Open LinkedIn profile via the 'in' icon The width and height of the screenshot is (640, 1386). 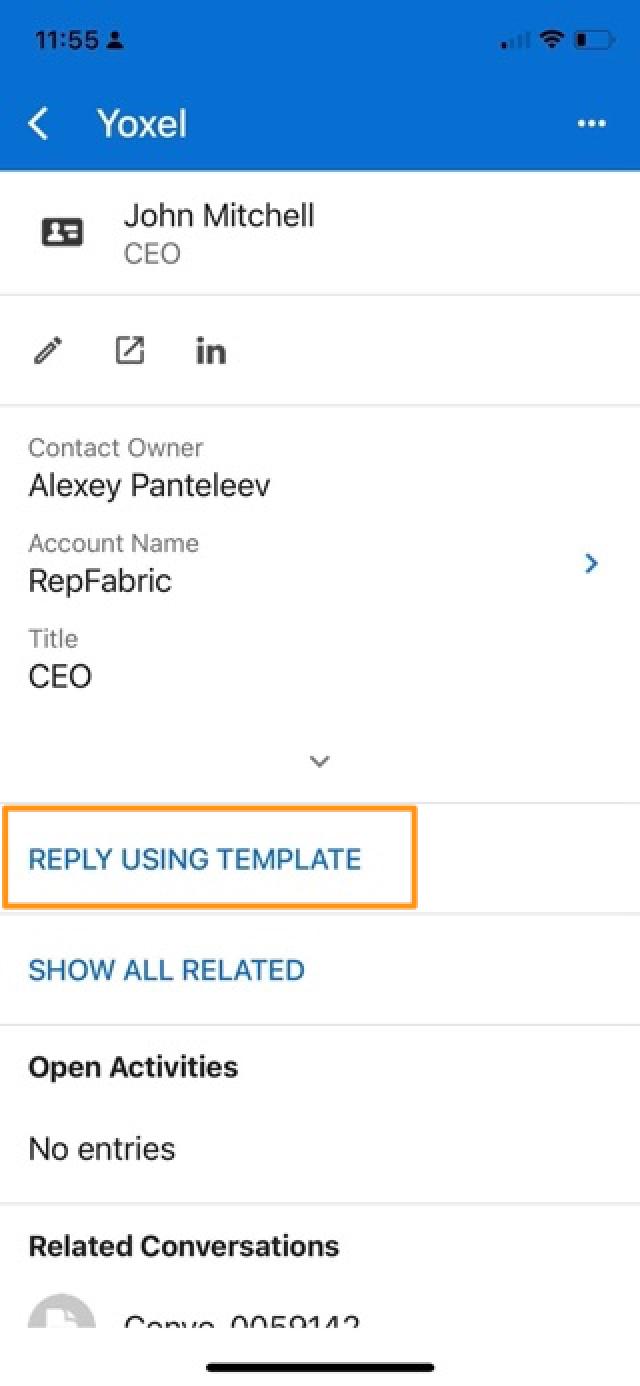pyautogui.click(x=211, y=351)
